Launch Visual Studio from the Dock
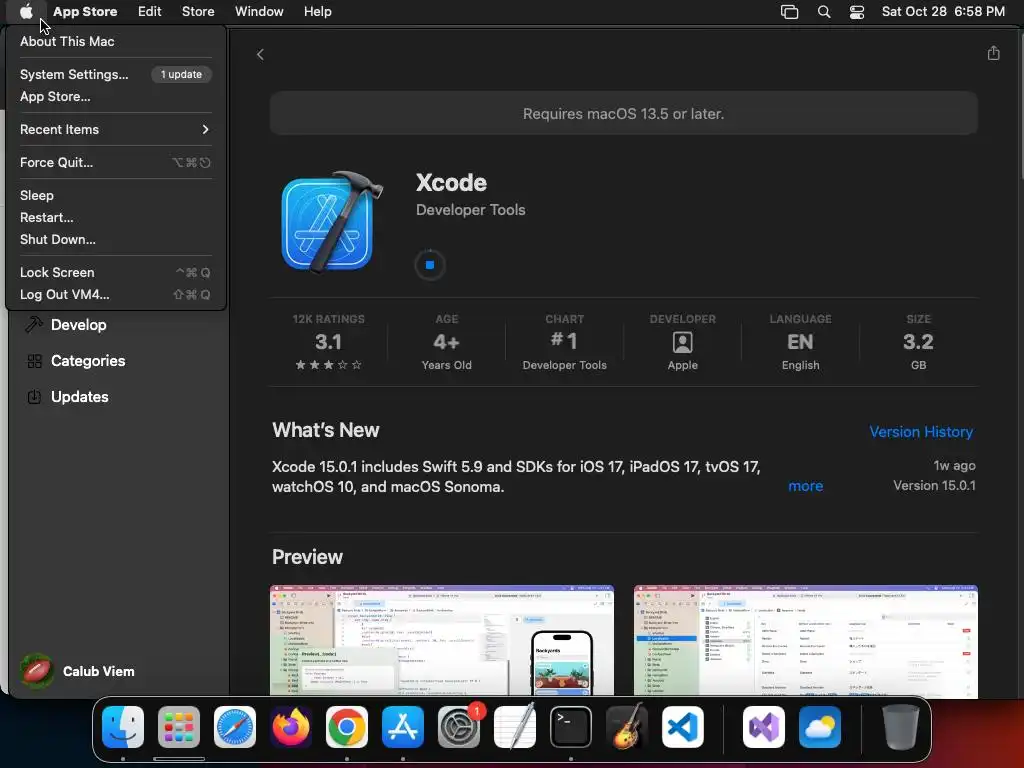 click(764, 727)
